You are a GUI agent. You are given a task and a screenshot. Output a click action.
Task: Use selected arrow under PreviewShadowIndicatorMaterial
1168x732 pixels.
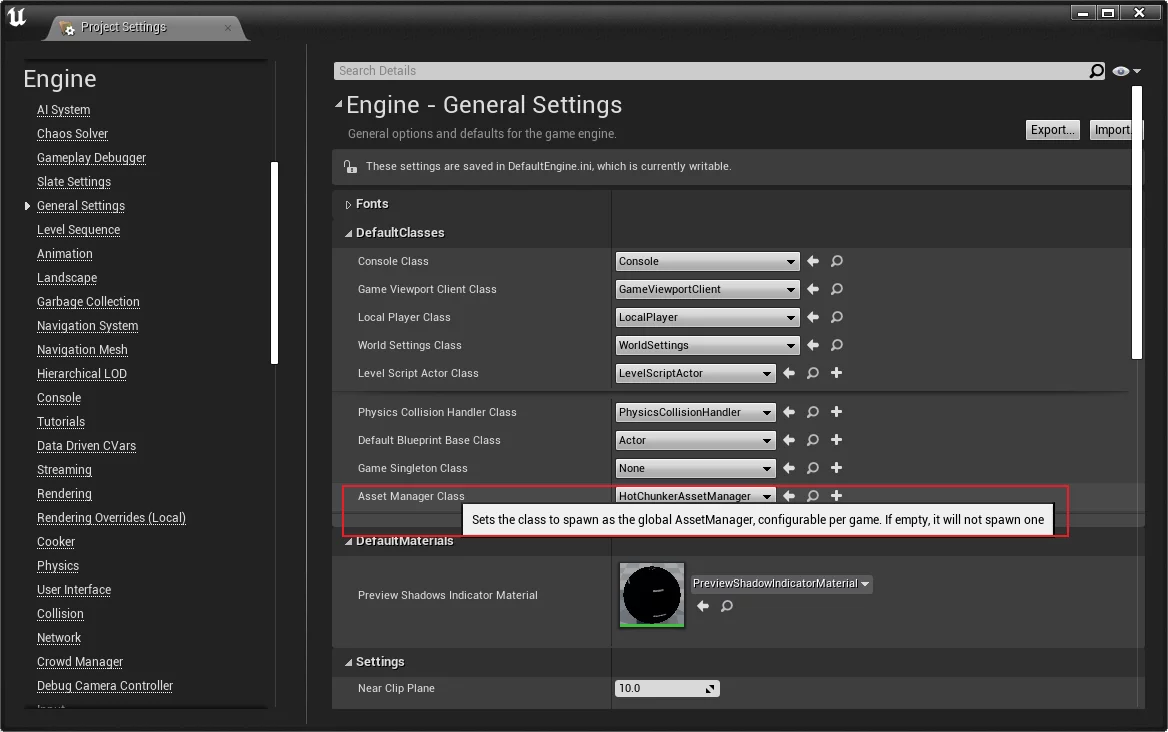703,606
